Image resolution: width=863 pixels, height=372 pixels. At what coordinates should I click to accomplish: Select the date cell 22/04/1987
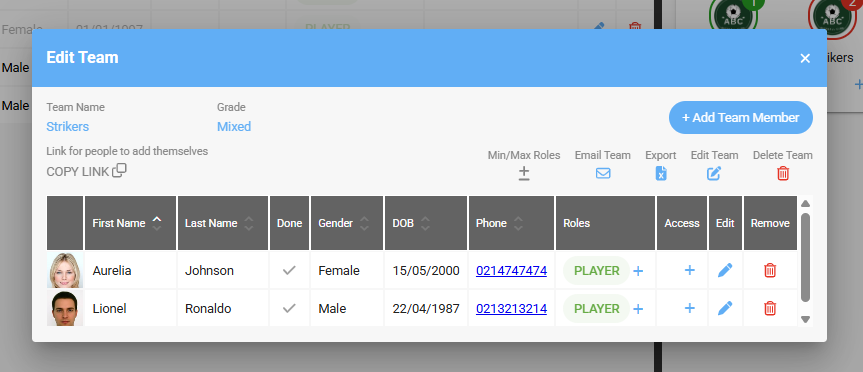point(426,308)
